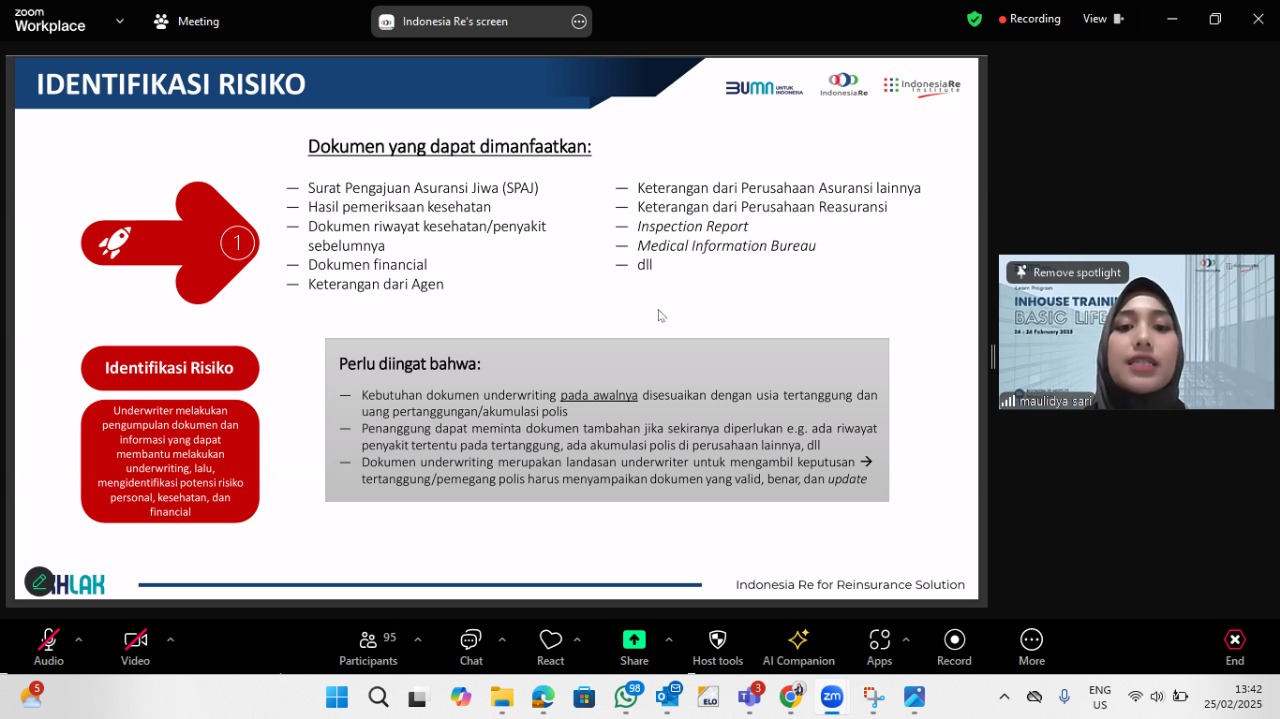Expand video options chevron
The image size is (1280, 719).
click(x=170, y=640)
